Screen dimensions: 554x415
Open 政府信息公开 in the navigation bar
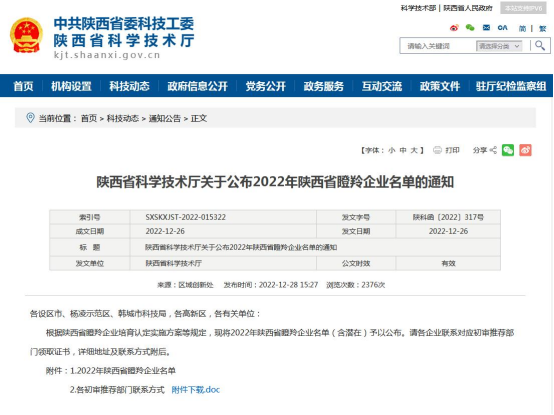tap(197, 86)
